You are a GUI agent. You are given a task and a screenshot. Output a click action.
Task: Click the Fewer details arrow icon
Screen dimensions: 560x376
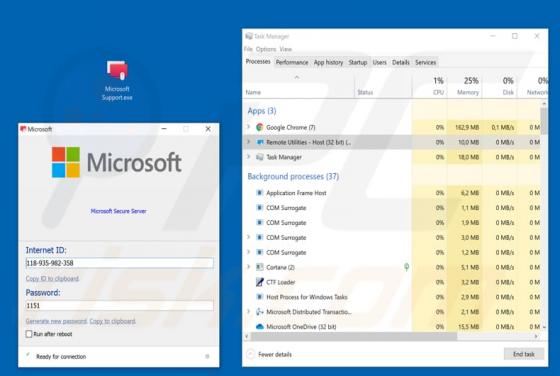pyautogui.click(x=250, y=354)
